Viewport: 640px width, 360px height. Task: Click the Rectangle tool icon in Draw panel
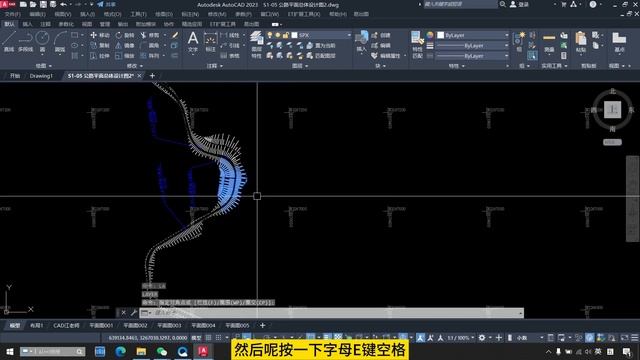[x=74, y=36]
